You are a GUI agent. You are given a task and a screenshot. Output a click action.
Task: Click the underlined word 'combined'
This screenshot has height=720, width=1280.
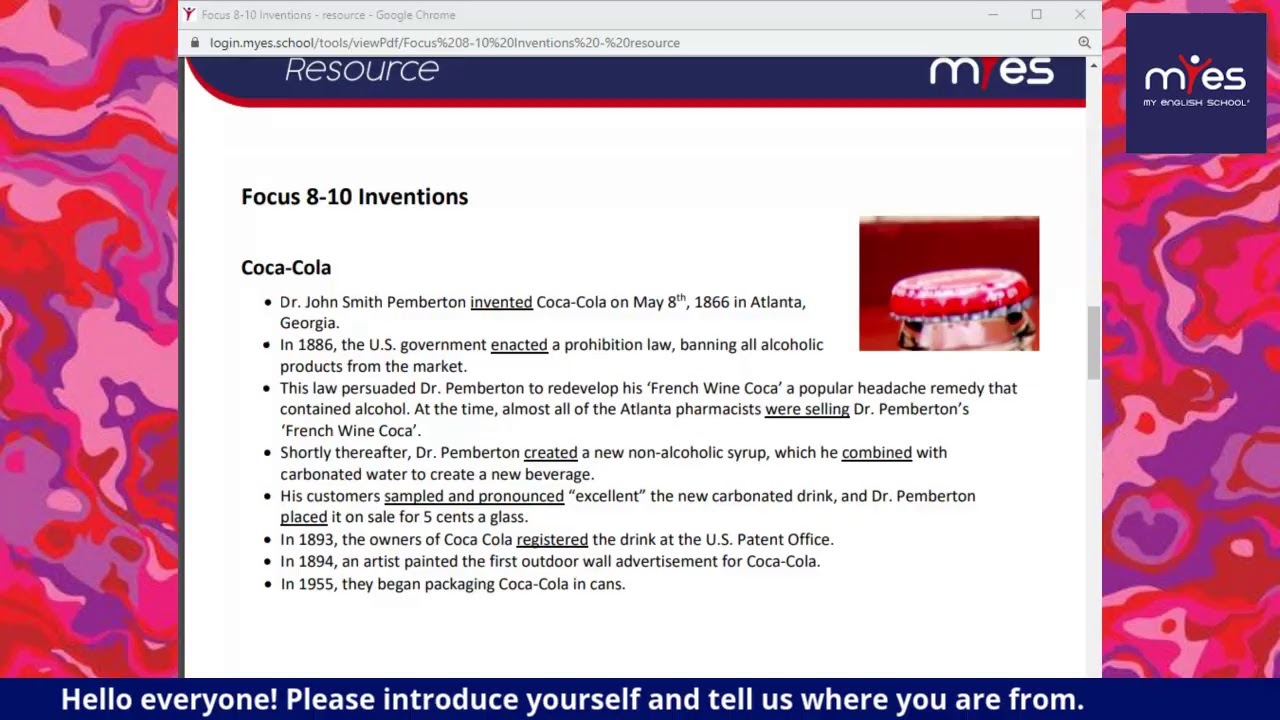tap(876, 453)
